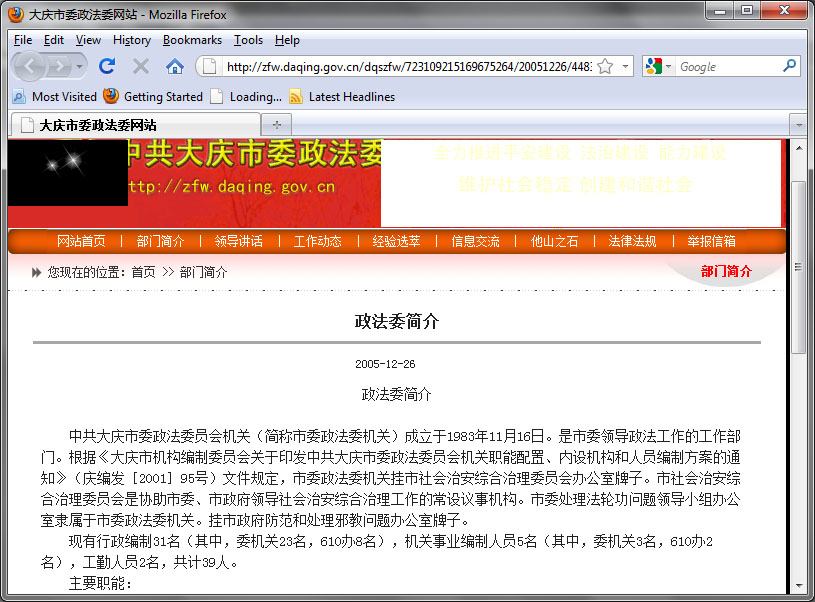Image resolution: width=815 pixels, height=602 pixels.
Task: Bookmark this page with the star icon
Action: pyautogui.click(x=605, y=66)
